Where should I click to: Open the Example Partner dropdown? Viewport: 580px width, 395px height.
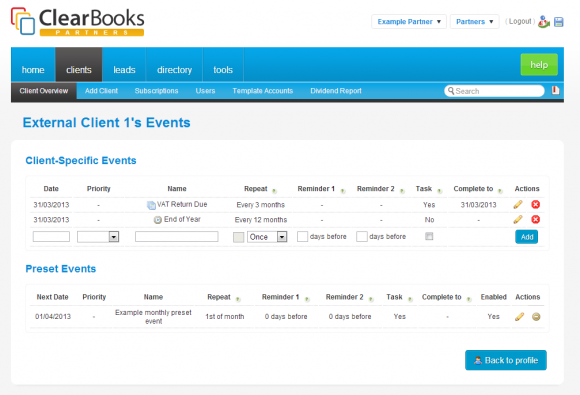[x=409, y=21]
